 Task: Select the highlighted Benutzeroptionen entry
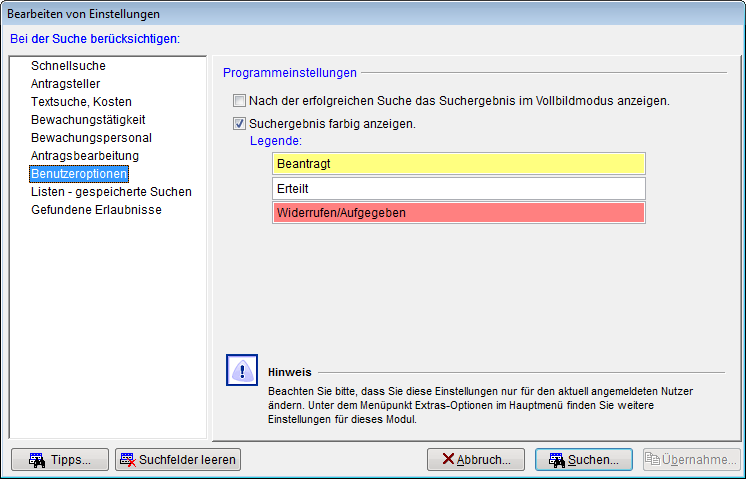click(79, 174)
